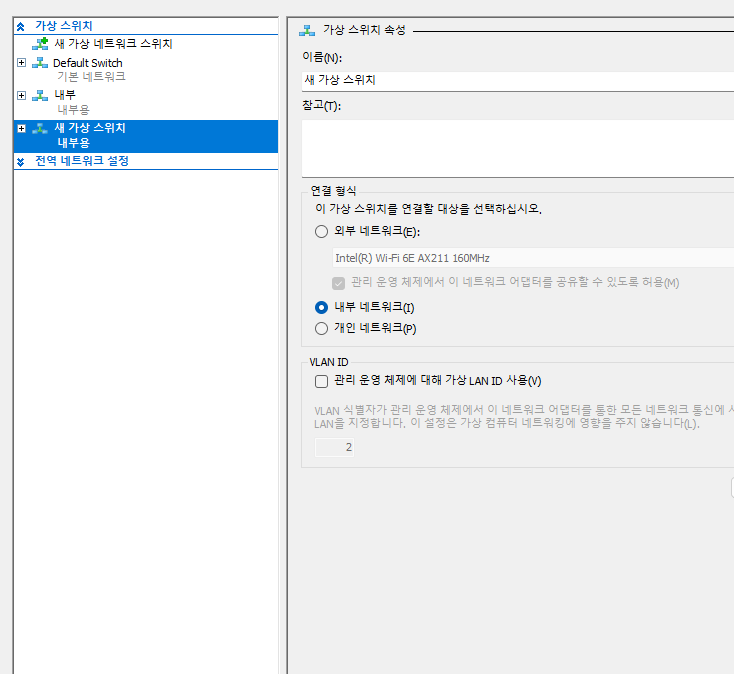
Task: Select 새 가상 네트워크 스위치 tree item
Action: (x=113, y=44)
